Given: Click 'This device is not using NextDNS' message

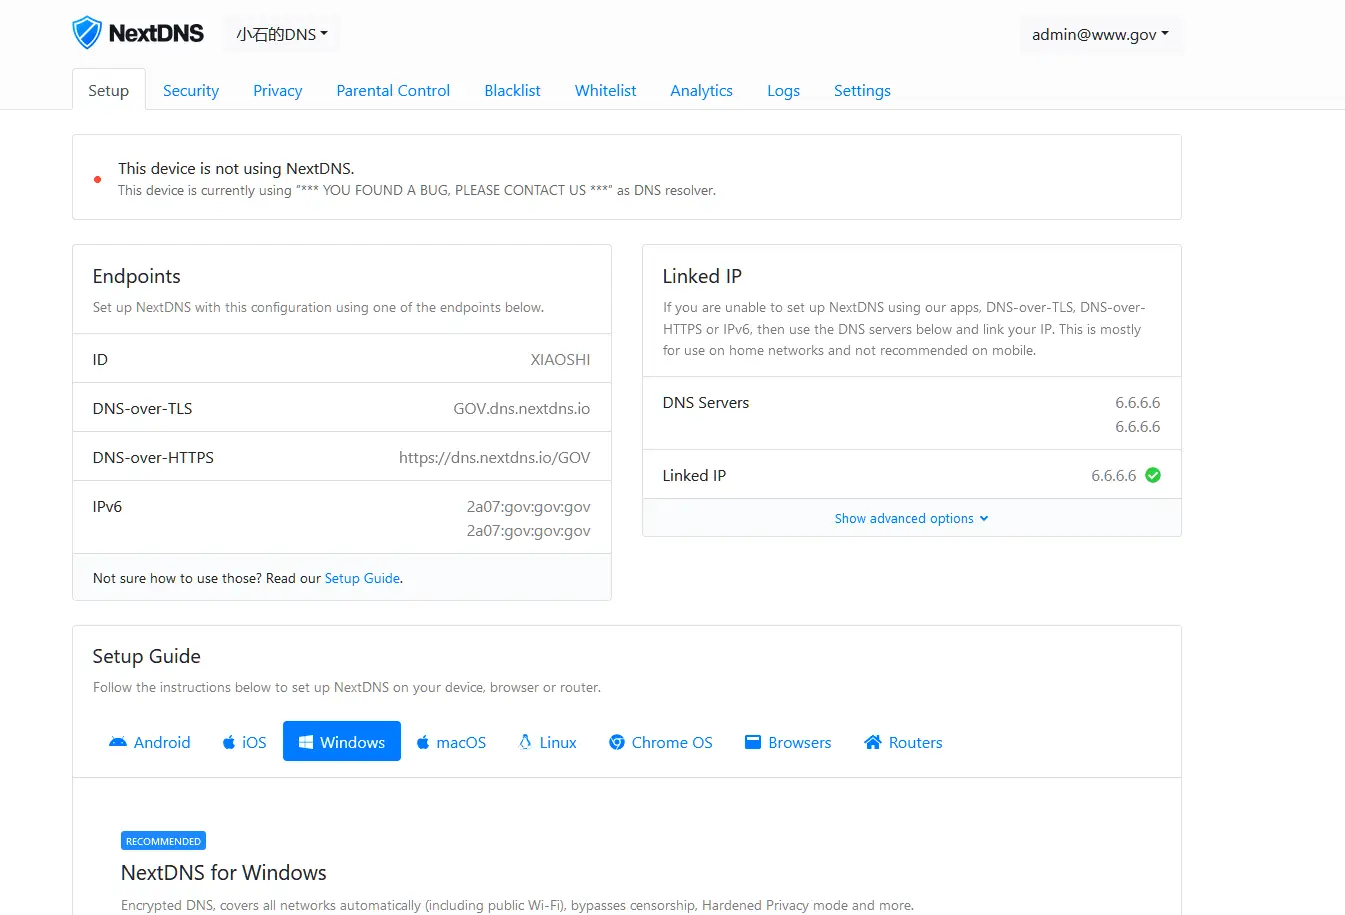Looking at the screenshot, I should pyautogui.click(x=236, y=168).
